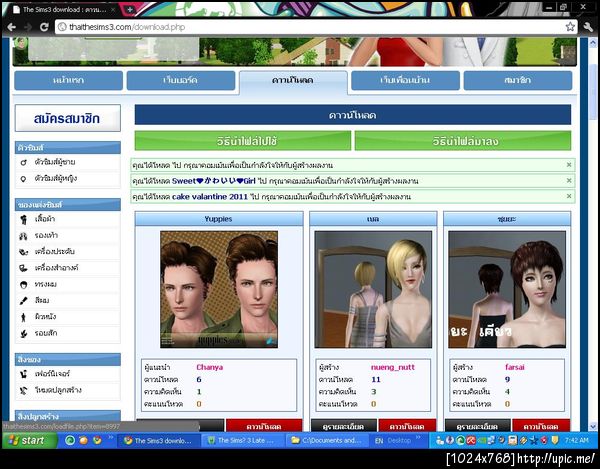Click the black details button under nueng_nutt card
Screen dimensions: 600x469
point(344,426)
